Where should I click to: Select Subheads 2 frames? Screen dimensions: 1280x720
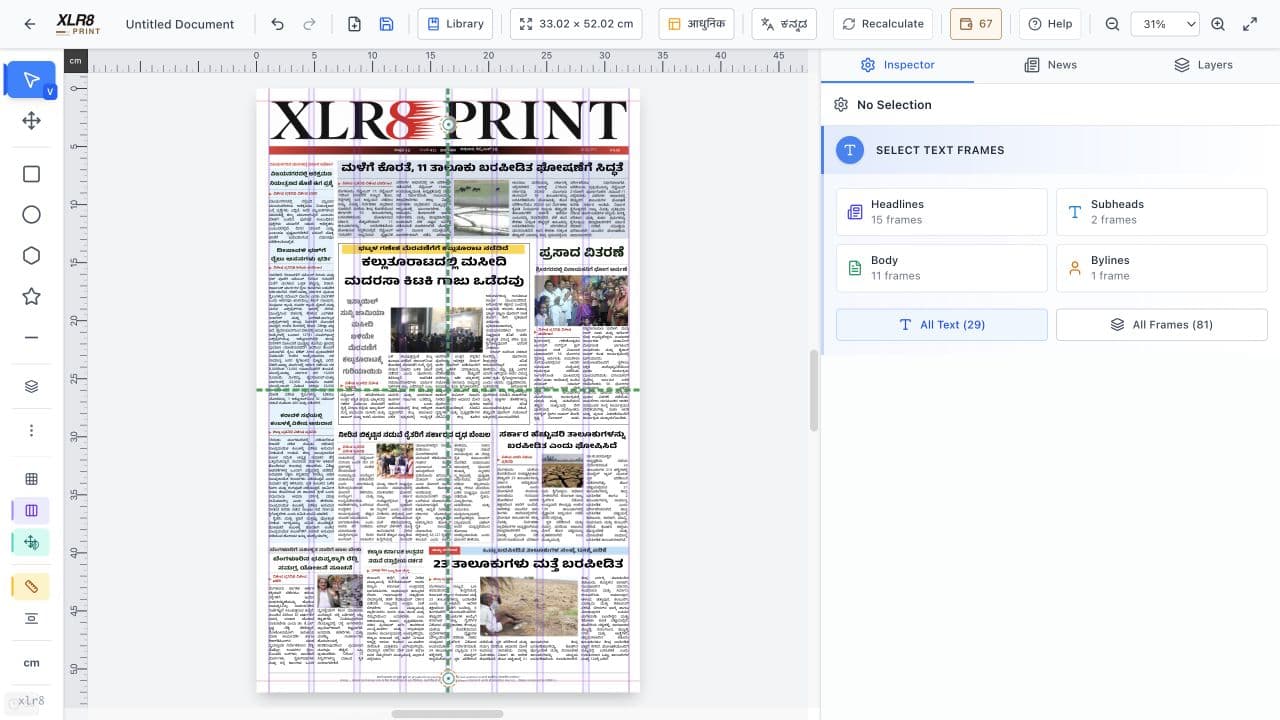[1162, 212]
